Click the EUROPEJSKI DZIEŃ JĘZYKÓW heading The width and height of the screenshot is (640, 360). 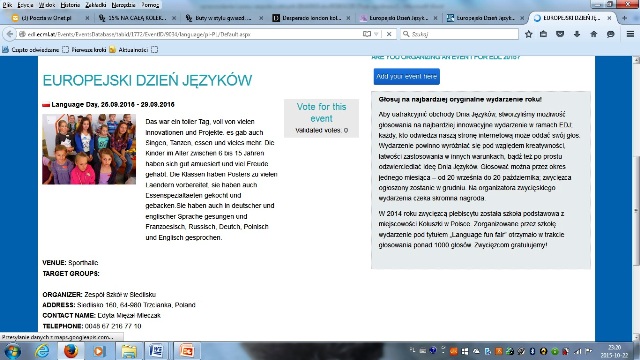147,80
